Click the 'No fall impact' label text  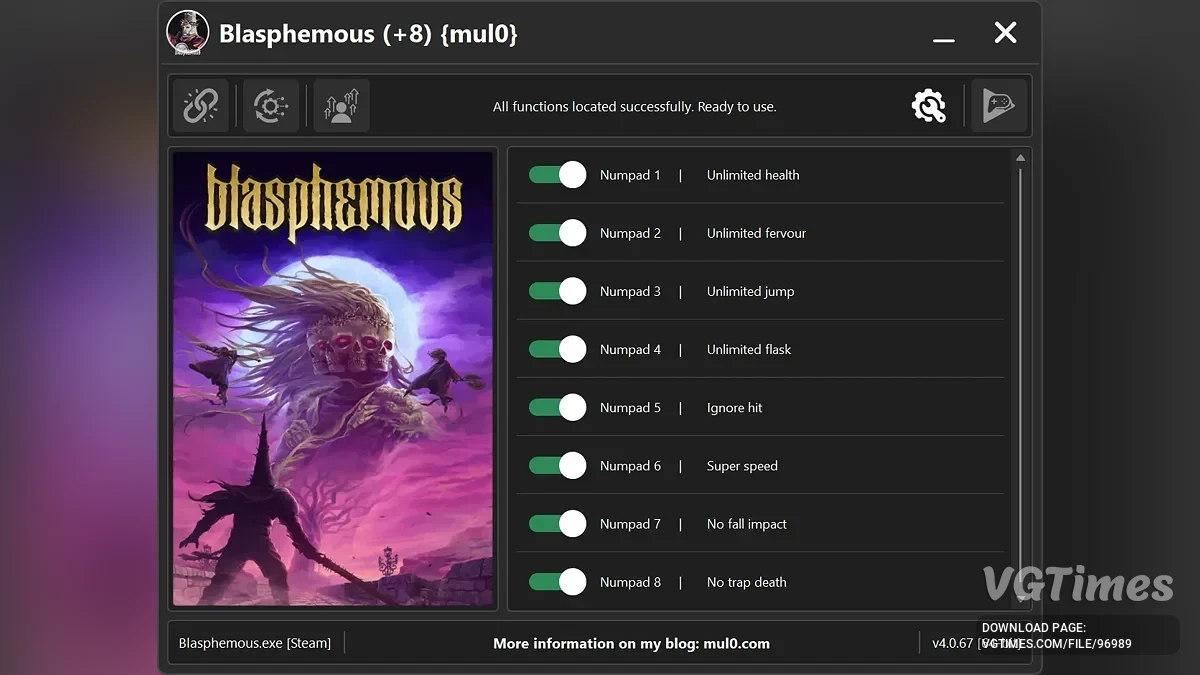pyautogui.click(x=747, y=523)
